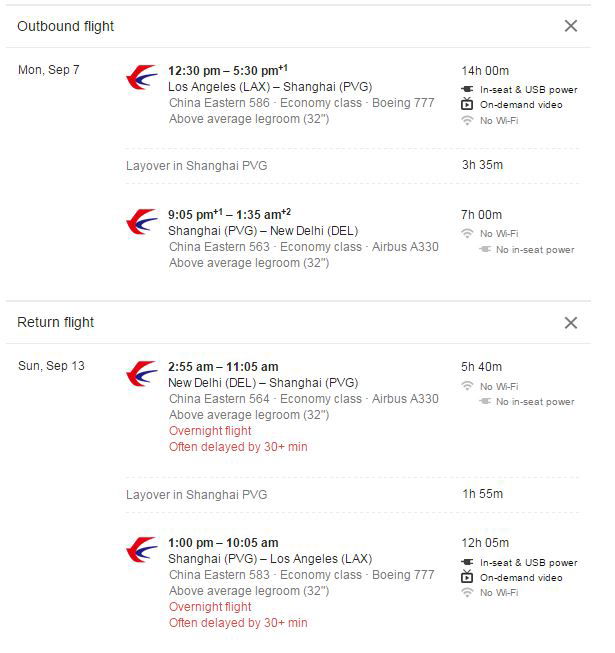Close the Return flight panel
Viewport: 615px width, 653px height.
click(570, 322)
